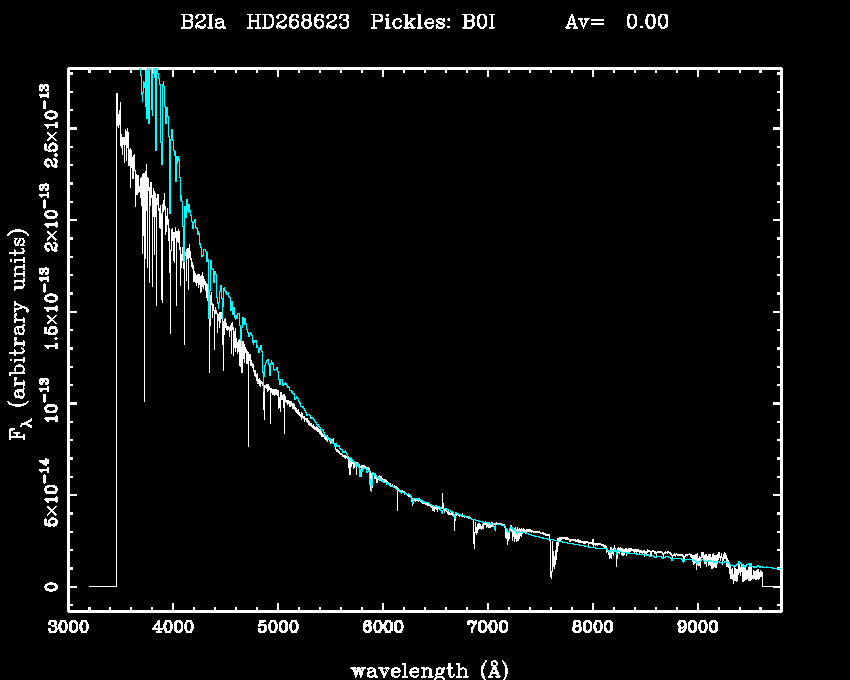Click the 7000 tick label on x-axis
This screenshot has width=850, height=680.
(488, 630)
